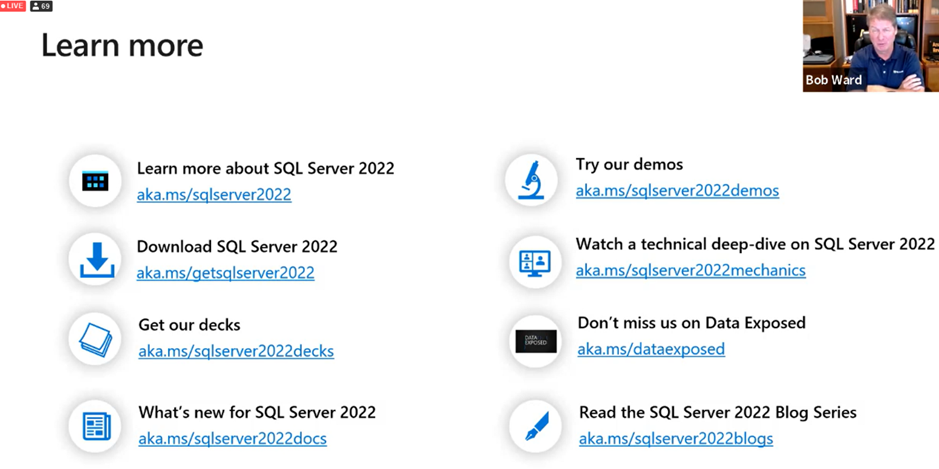
Task: Click the SQL Server 2022 grid icon
Action: pos(95,181)
